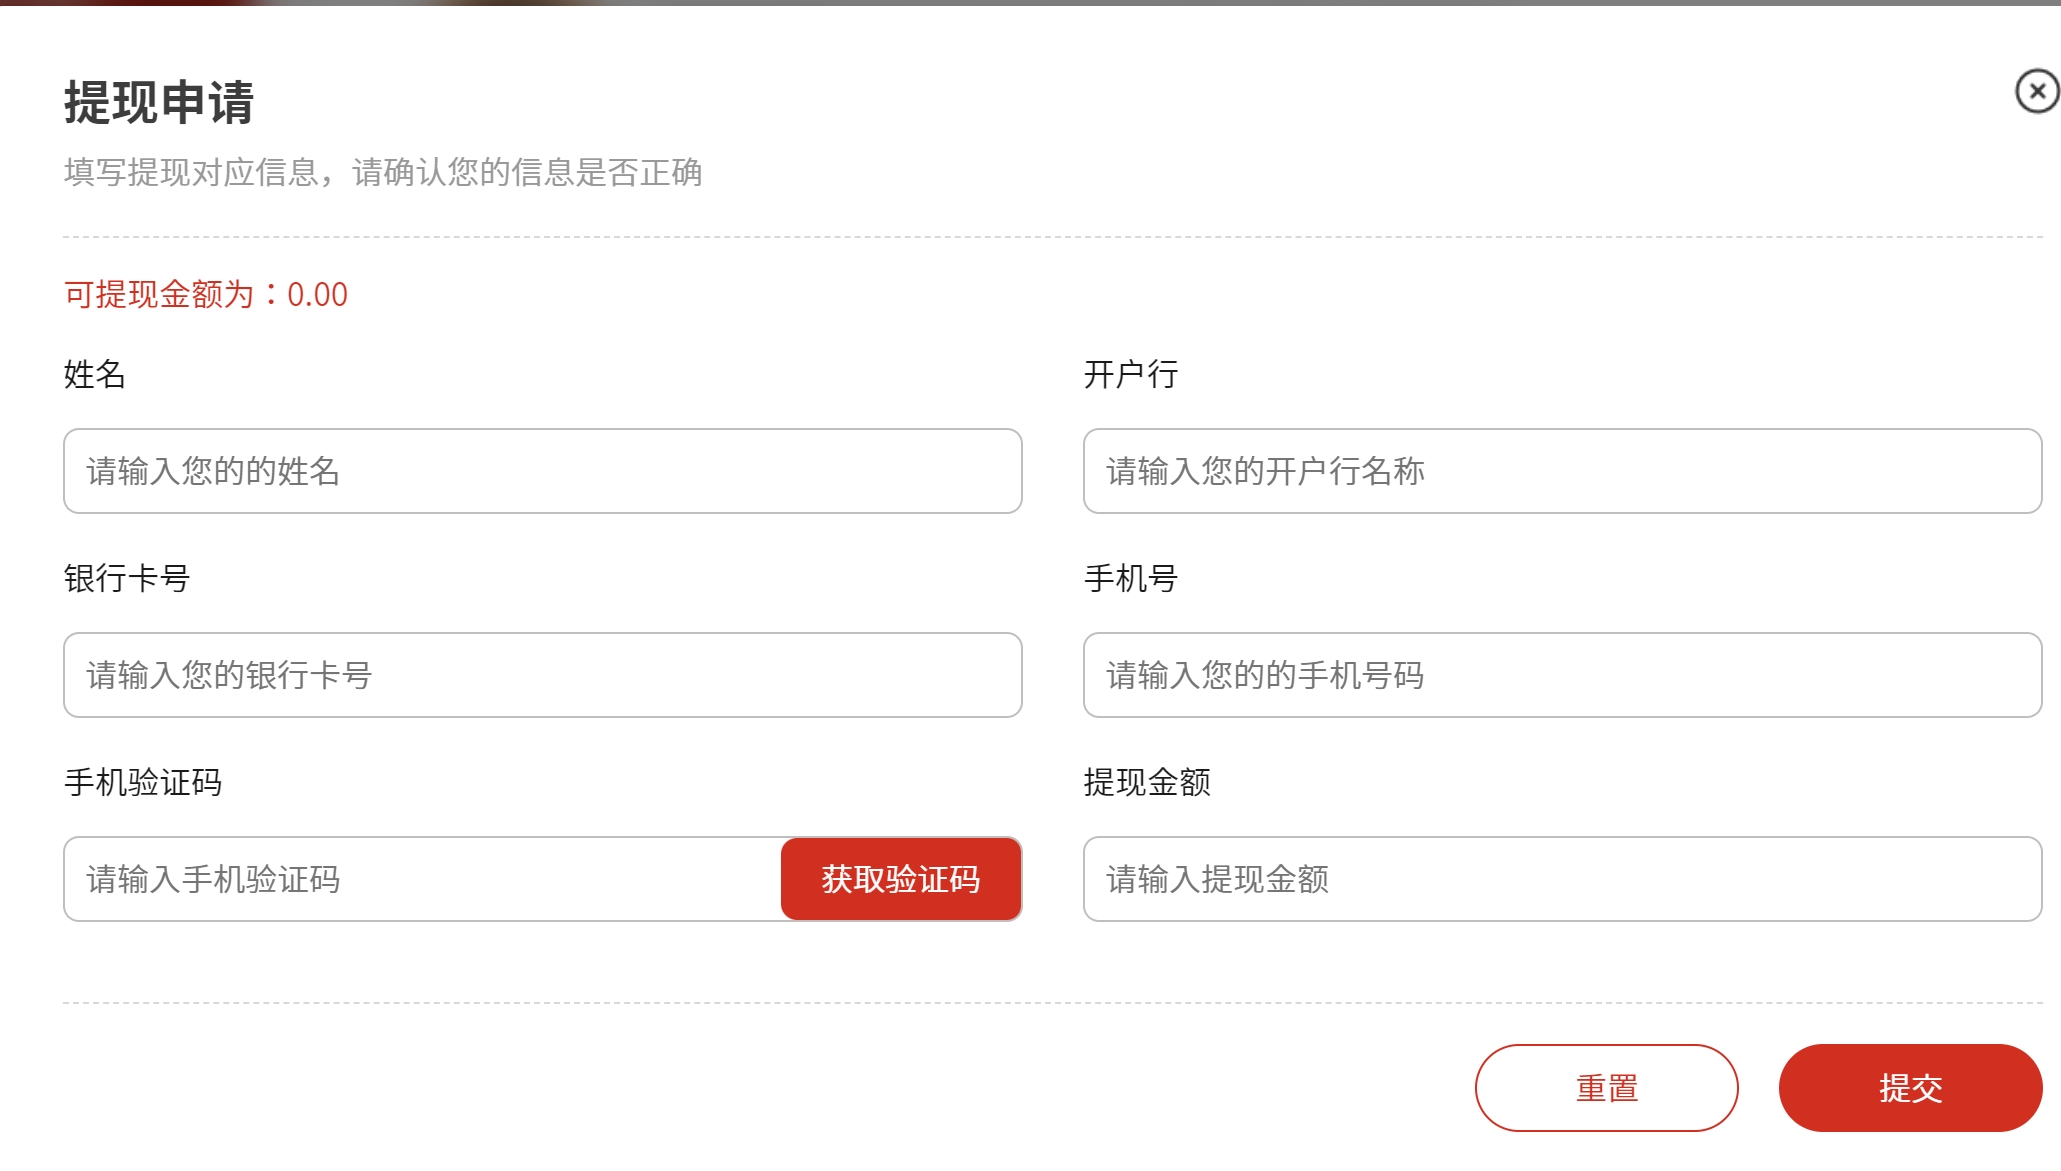Click the red 可提现金额为：0.00 balance text
The height and width of the screenshot is (1171, 2061).
(x=206, y=294)
